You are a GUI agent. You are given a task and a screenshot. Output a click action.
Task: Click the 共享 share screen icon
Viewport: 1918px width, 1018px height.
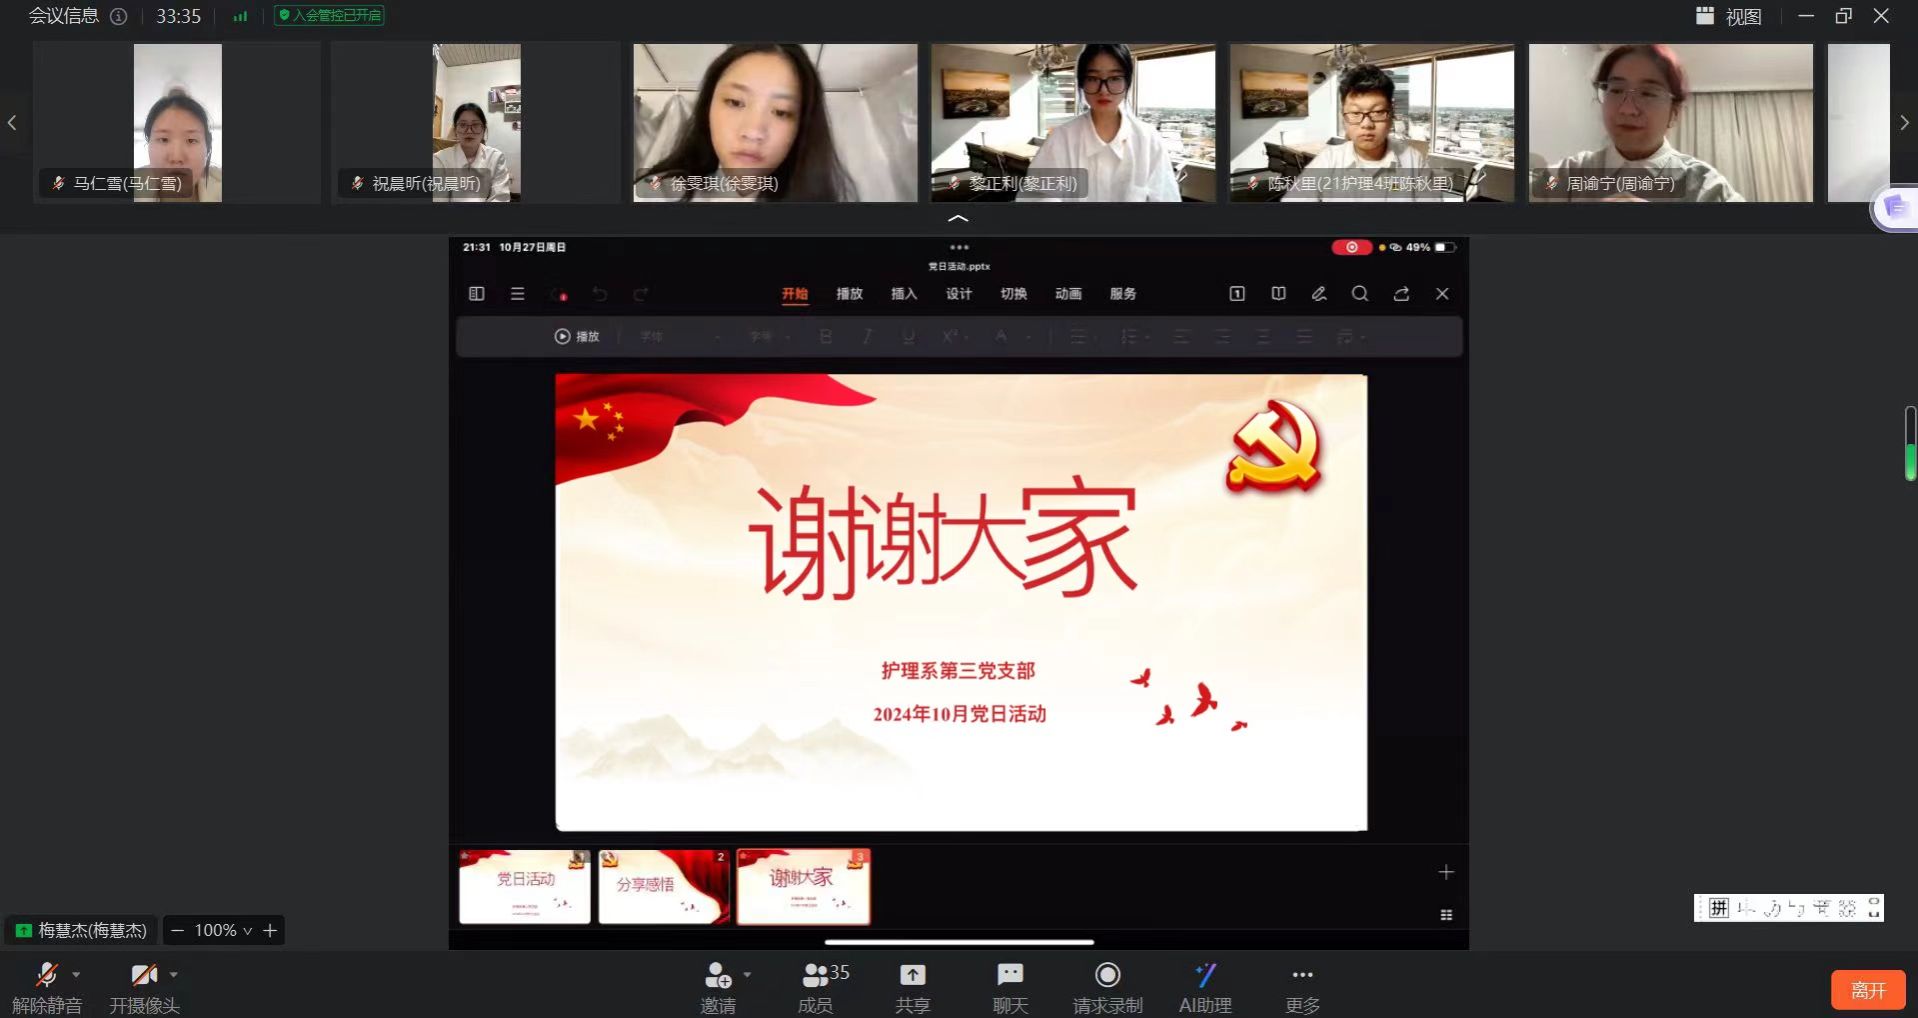(912, 975)
